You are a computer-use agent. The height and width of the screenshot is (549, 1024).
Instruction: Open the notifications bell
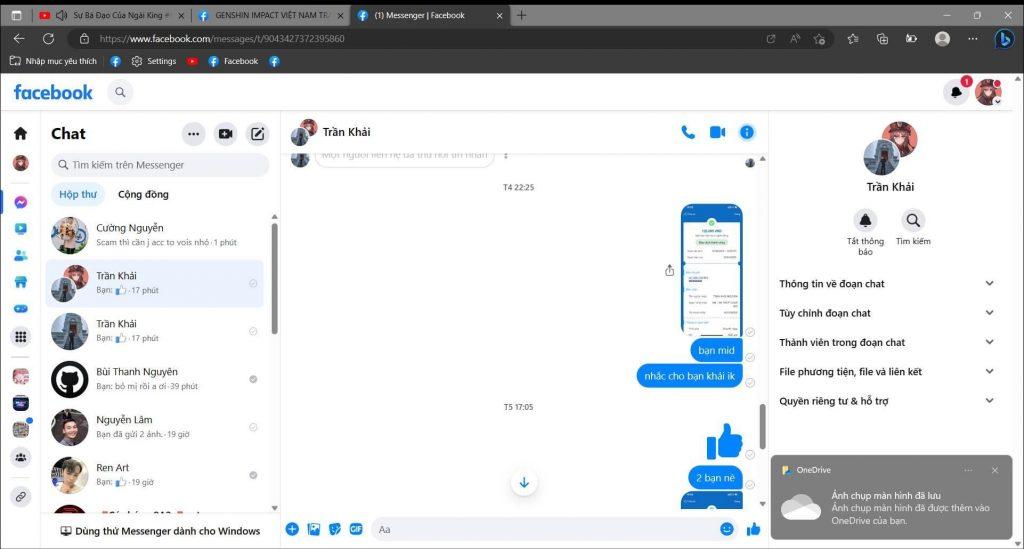(x=956, y=92)
